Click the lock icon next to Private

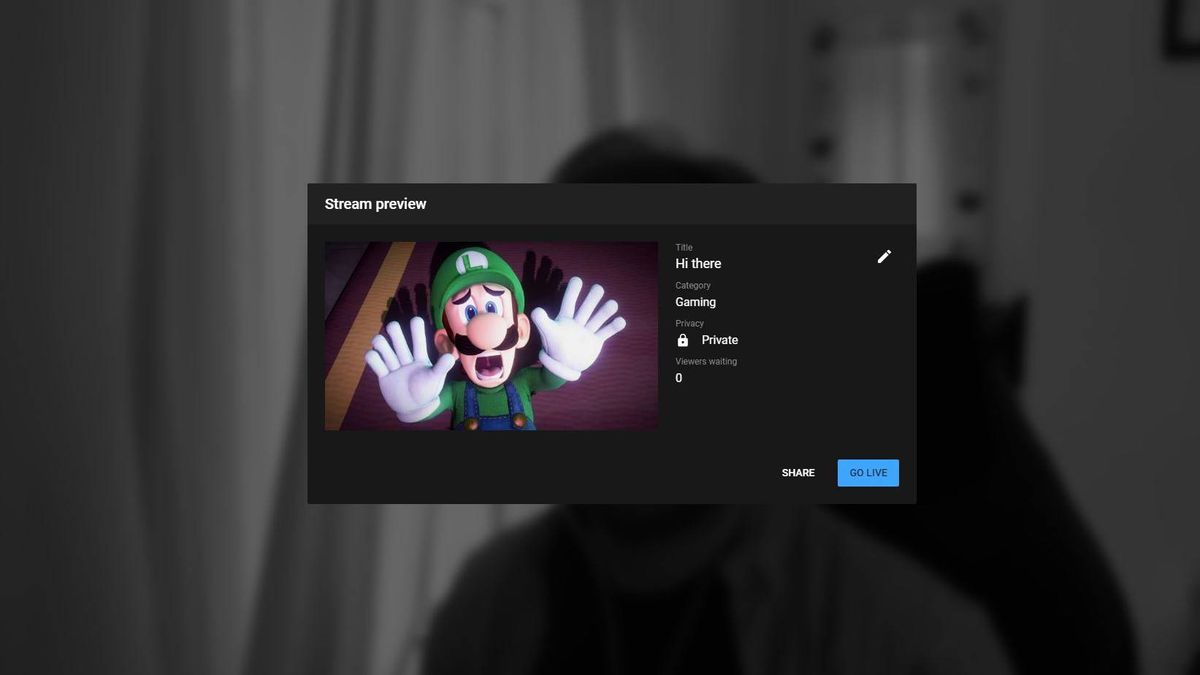coord(683,339)
